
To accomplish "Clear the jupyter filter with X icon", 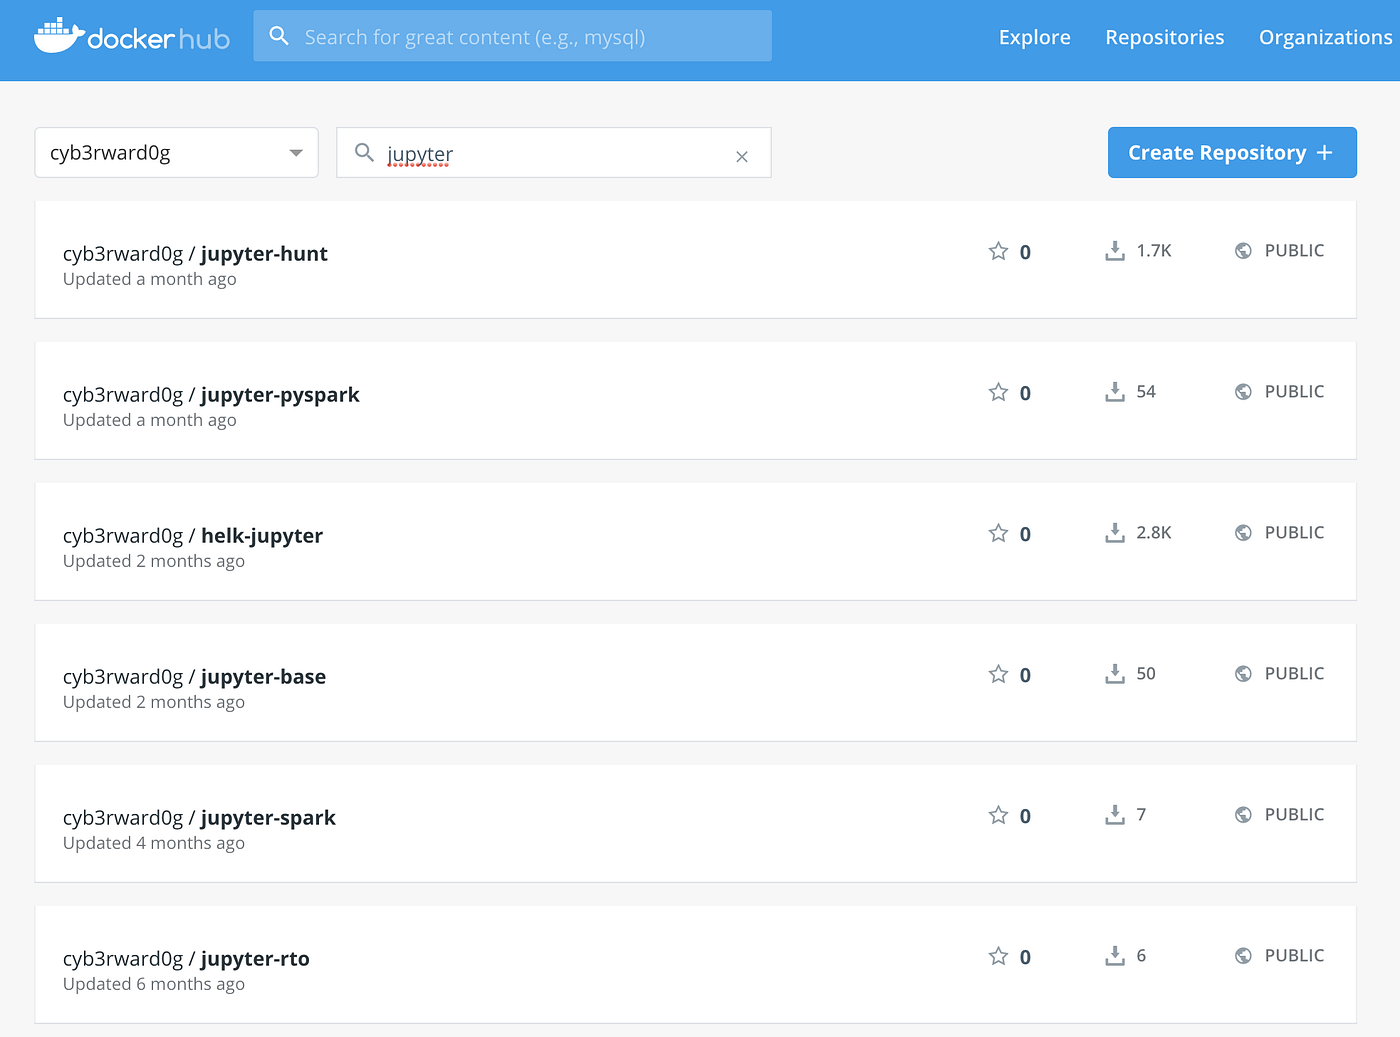I will point(742,156).
